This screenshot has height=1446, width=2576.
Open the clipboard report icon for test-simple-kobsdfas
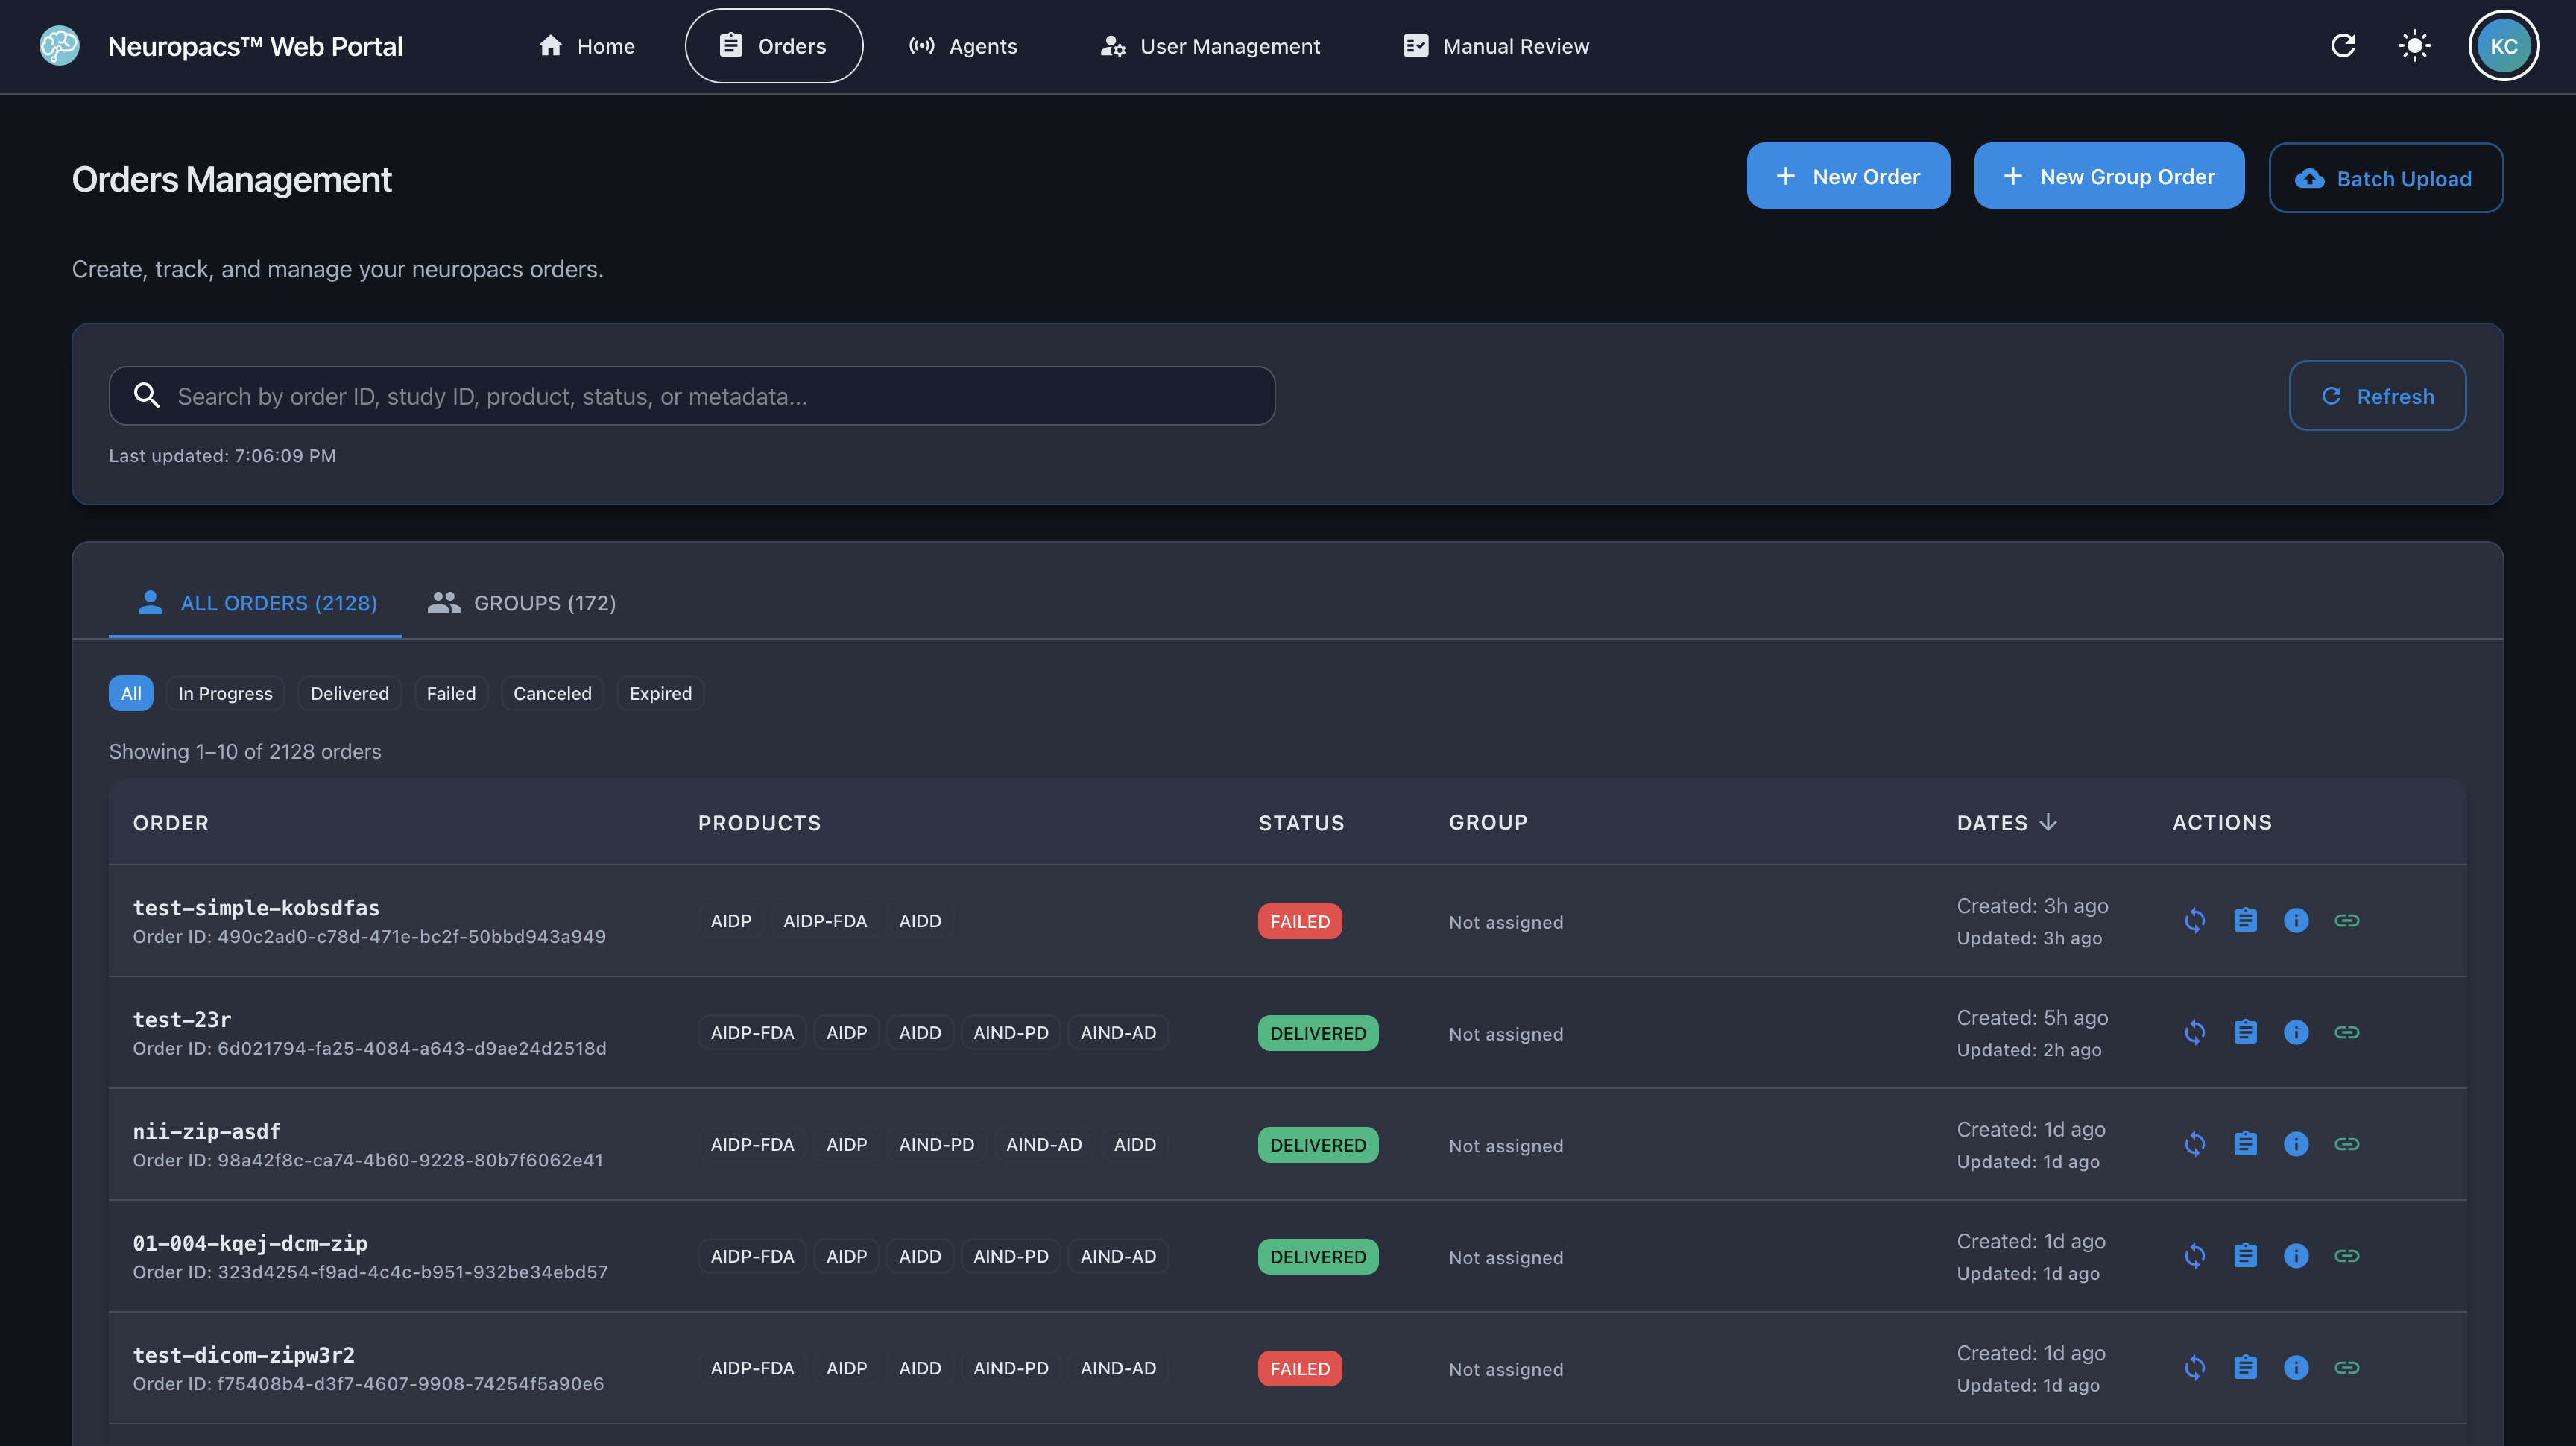2246,920
